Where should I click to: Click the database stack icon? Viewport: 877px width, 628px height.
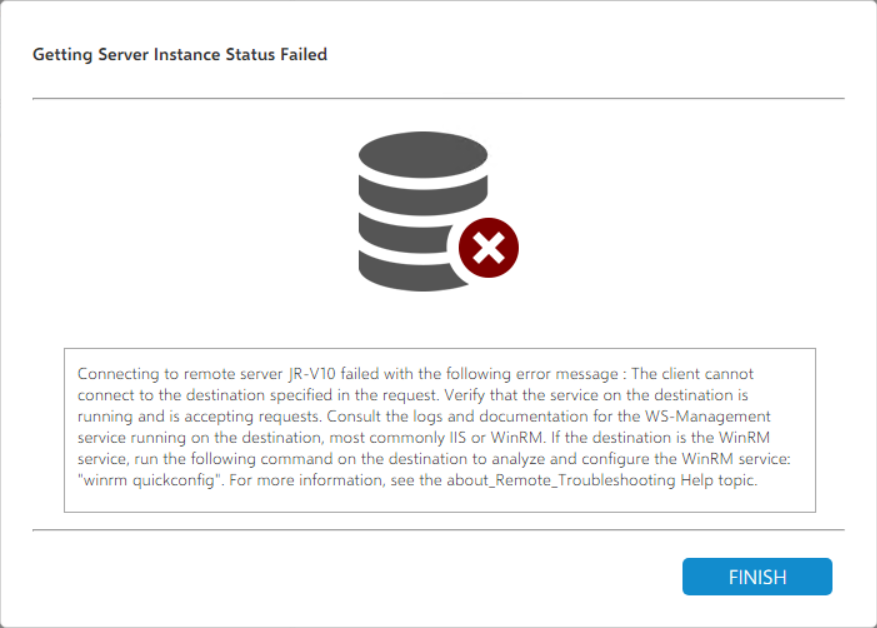[x=423, y=208]
